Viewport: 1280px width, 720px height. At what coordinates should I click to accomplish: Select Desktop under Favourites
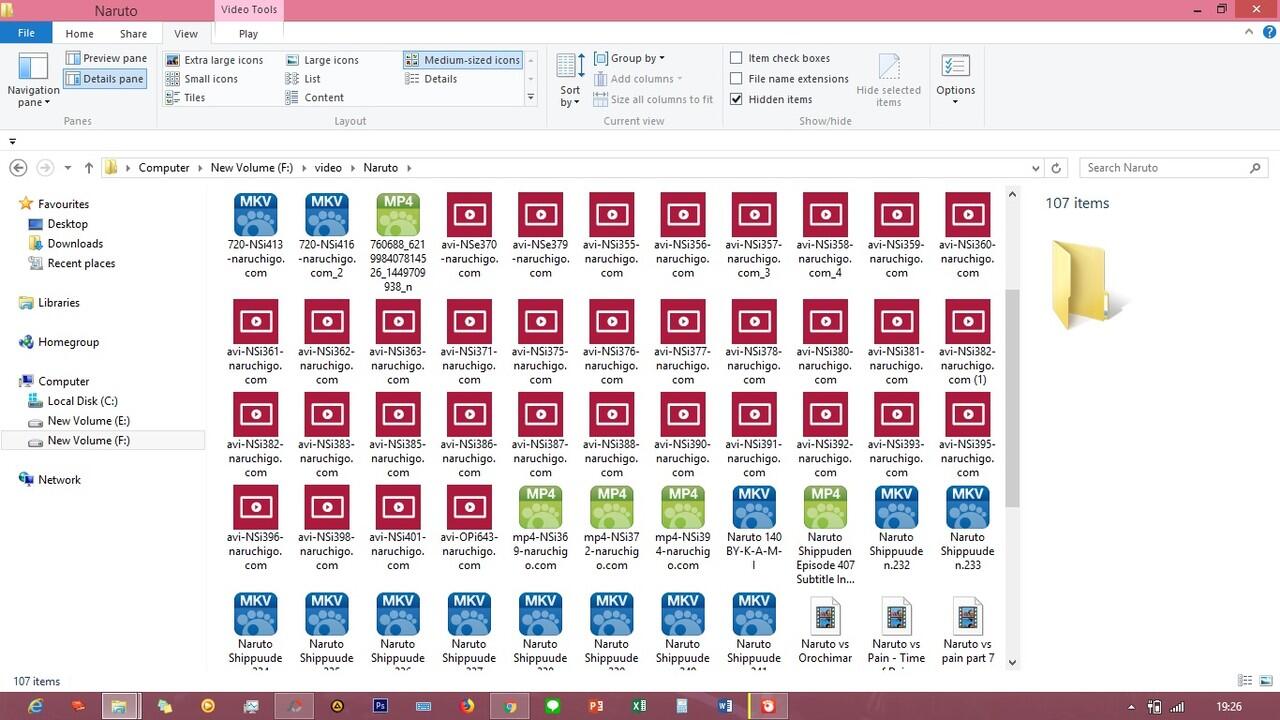pos(67,224)
